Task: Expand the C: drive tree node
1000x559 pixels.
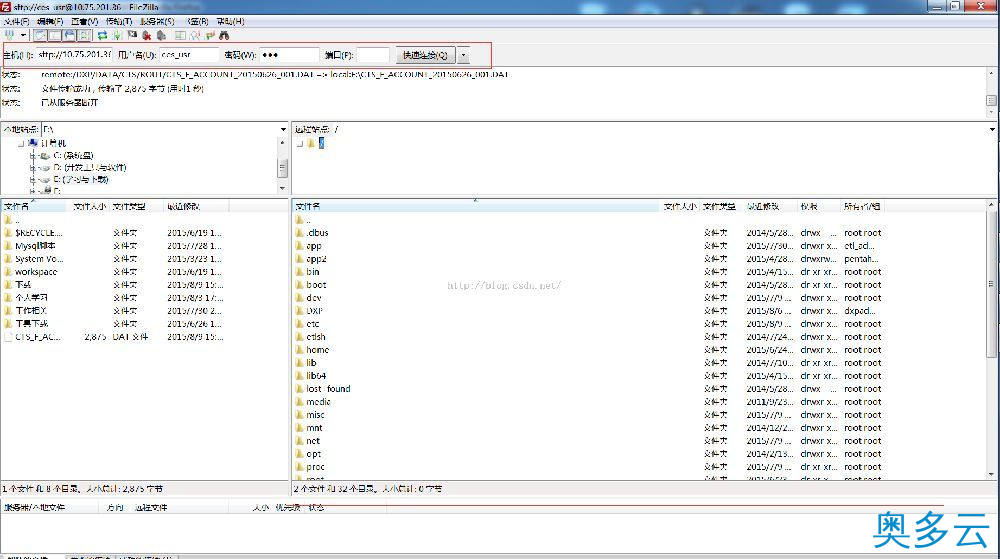Action: tap(33, 156)
